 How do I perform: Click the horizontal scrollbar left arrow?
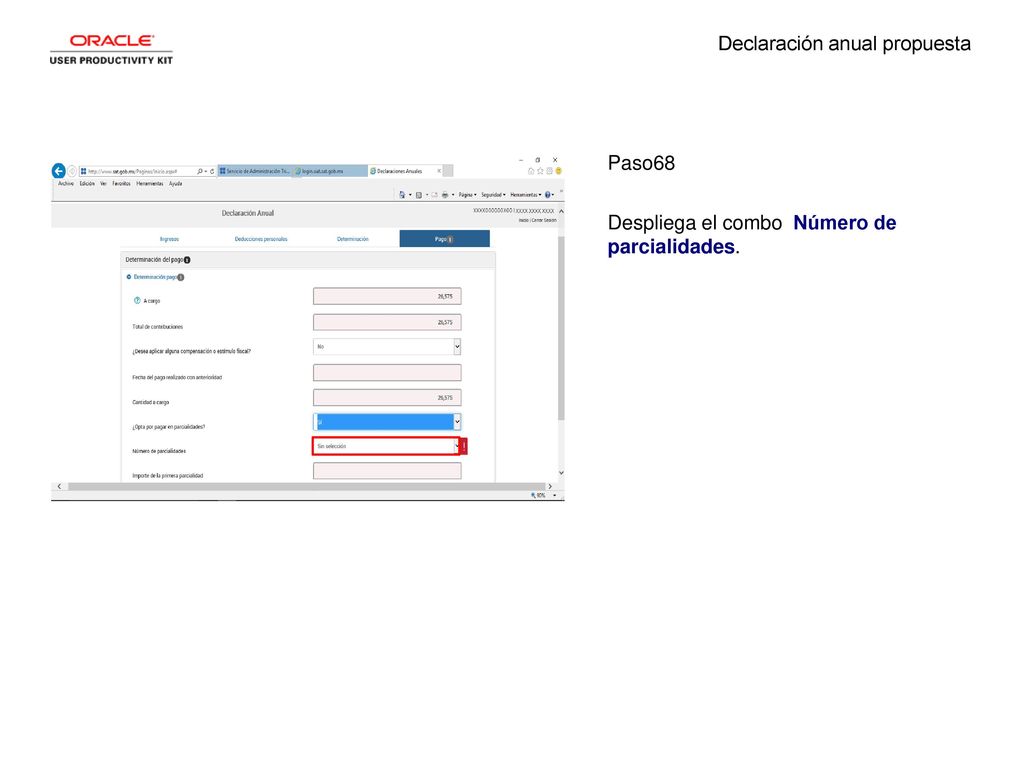pos(59,487)
